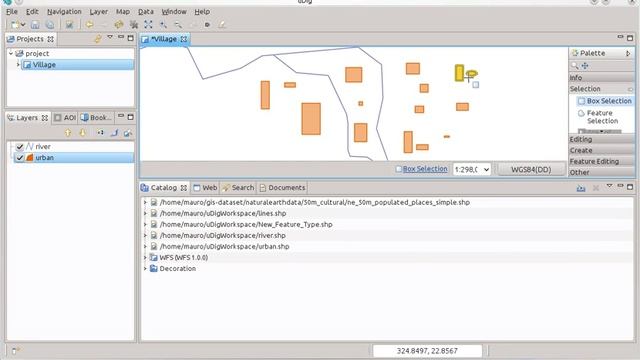Expand the lines.shp catalog entry

145,213
